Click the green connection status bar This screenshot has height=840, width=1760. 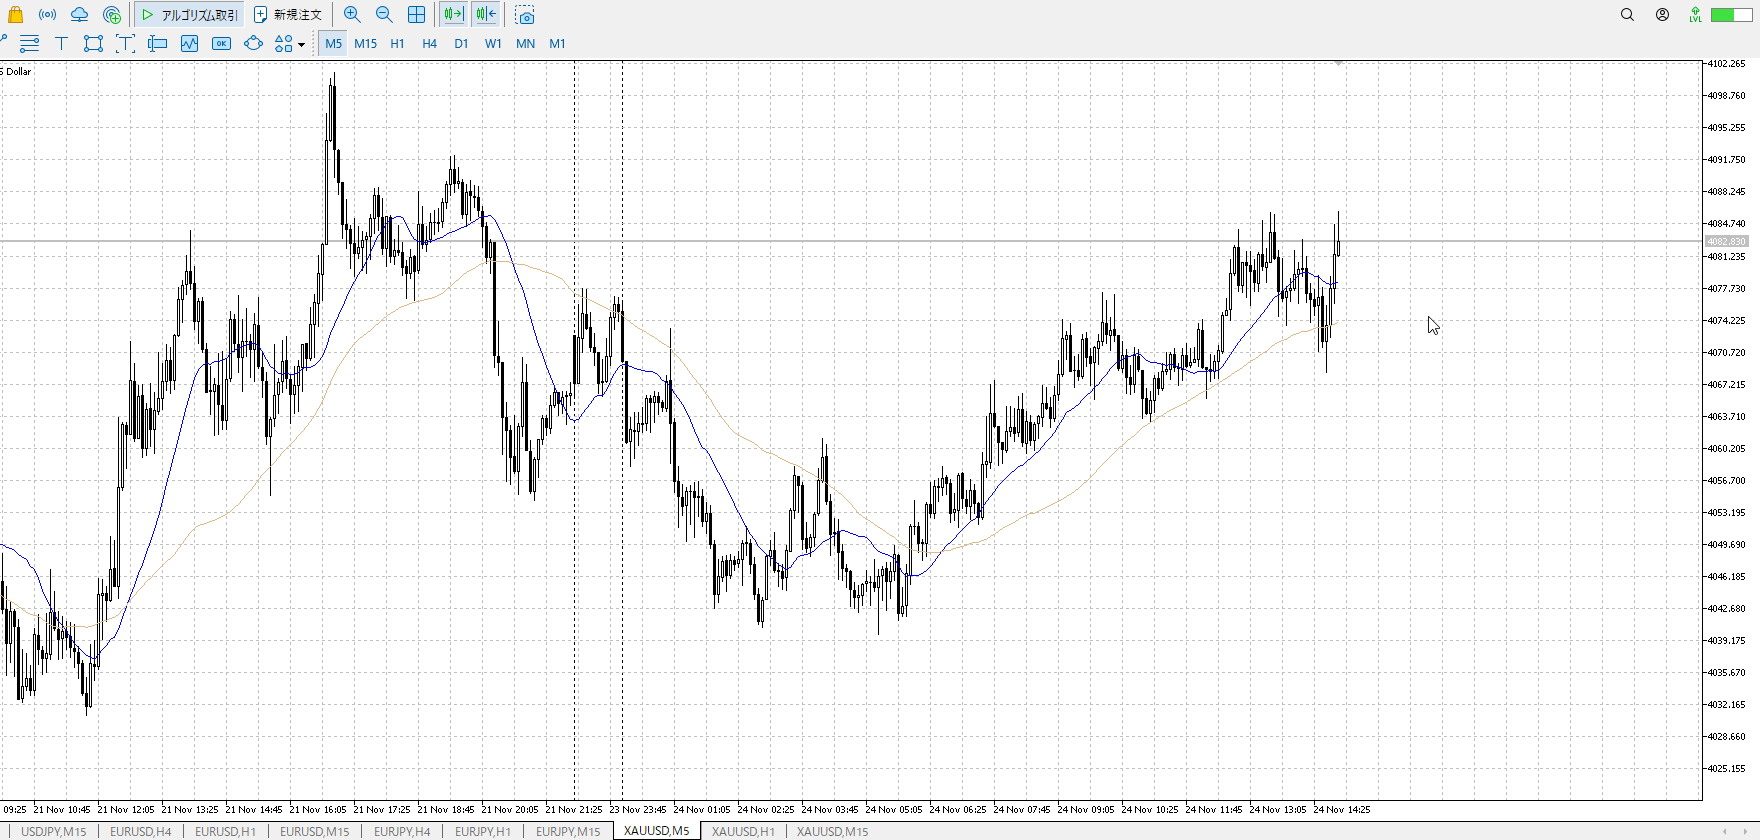pos(1730,15)
